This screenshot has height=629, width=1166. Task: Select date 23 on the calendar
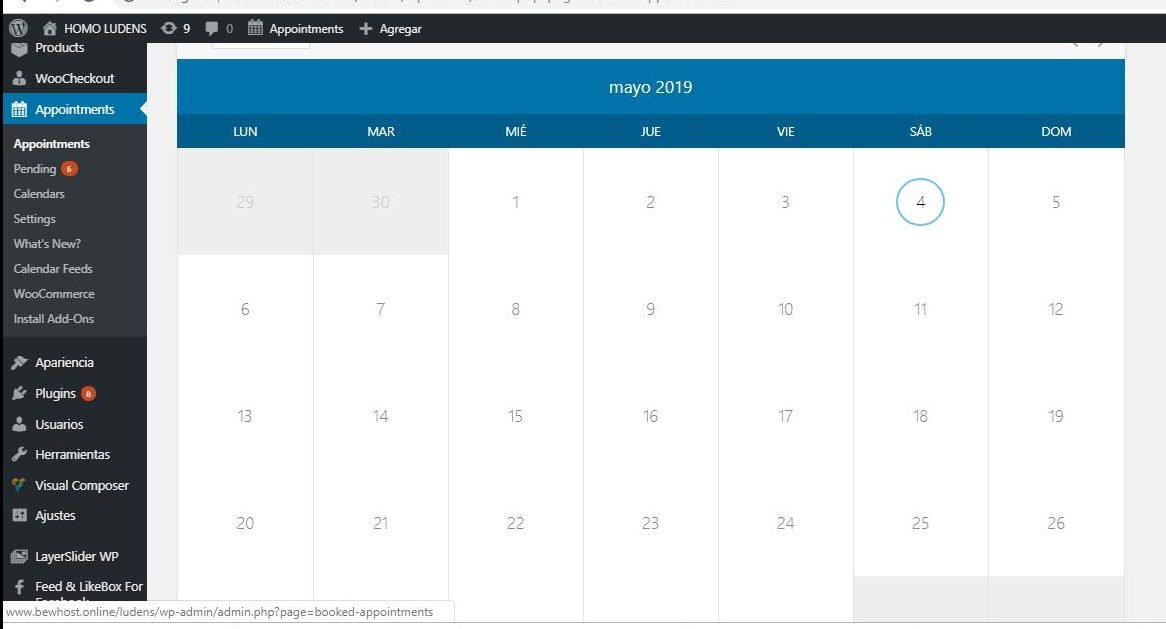[651, 523]
